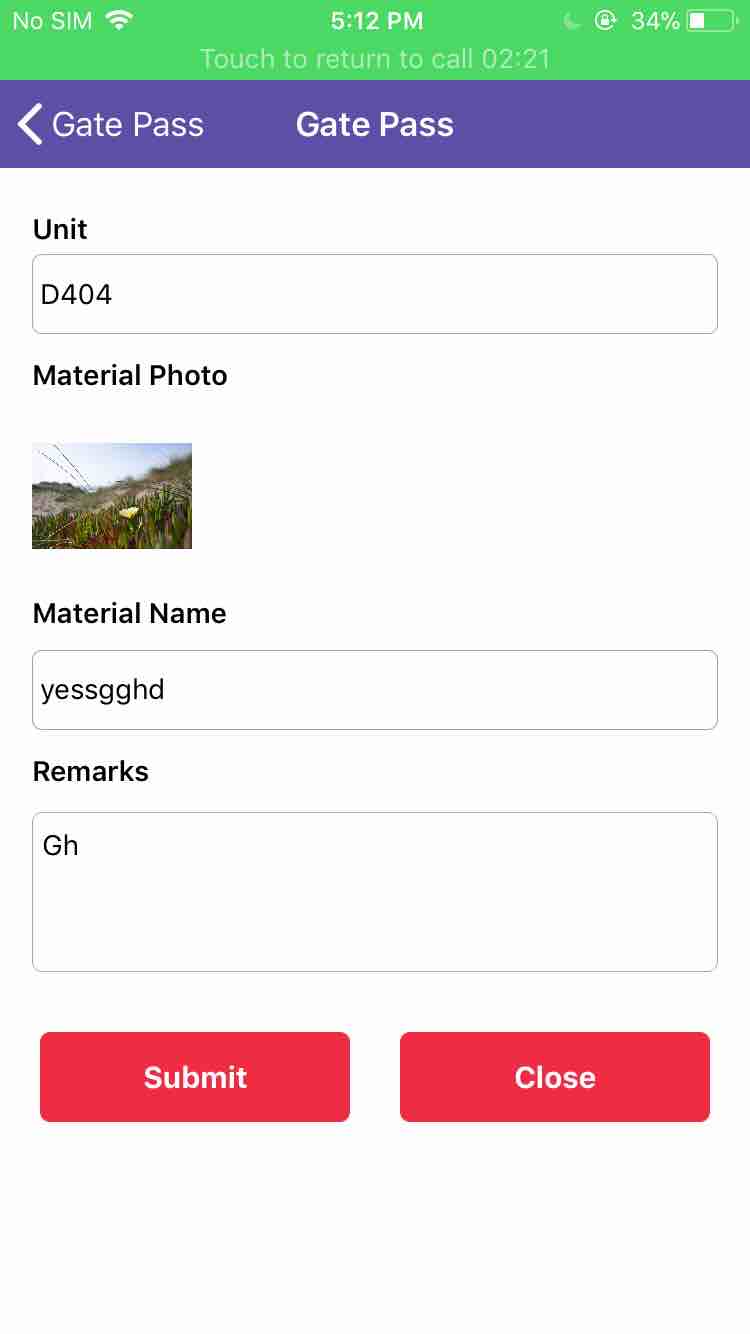Tap the Remarks label

click(x=91, y=772)
